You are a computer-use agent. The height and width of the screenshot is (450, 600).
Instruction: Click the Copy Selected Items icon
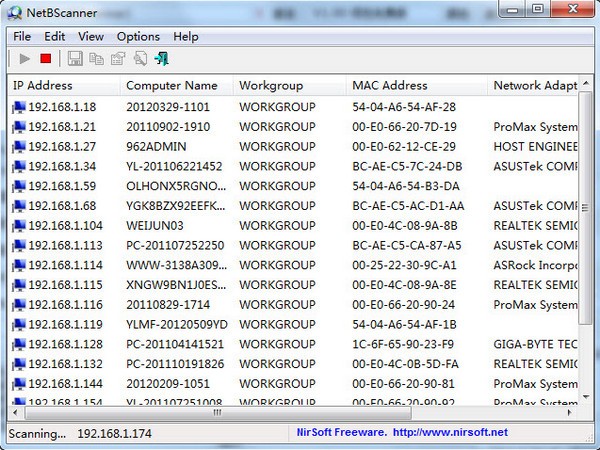point(97,59)
